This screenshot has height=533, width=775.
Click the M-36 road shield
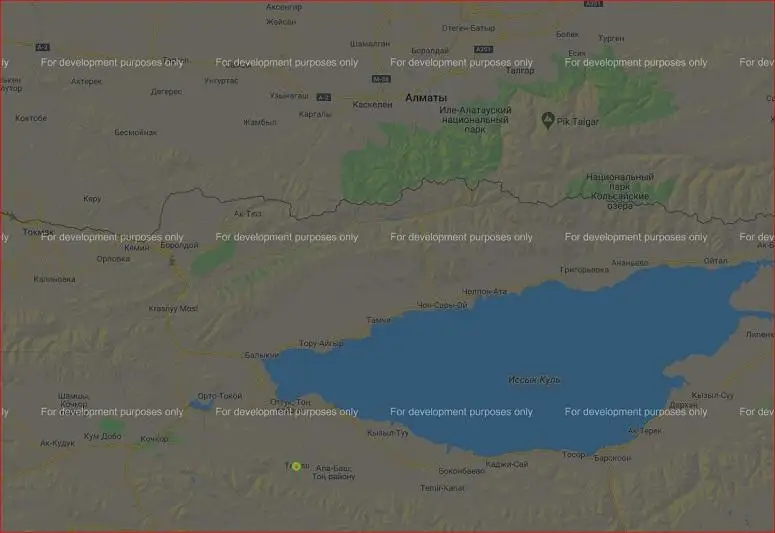click(381, 79)
